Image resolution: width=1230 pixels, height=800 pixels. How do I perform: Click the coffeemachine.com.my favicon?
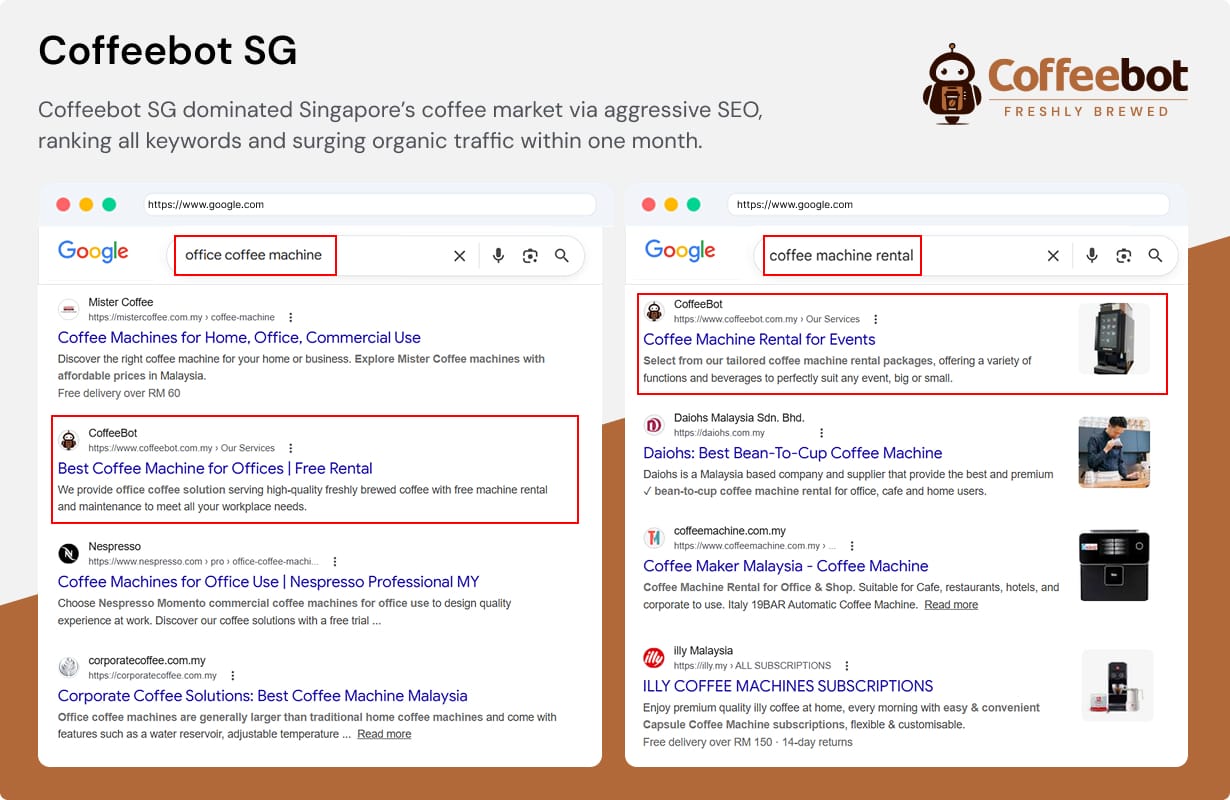654,538
